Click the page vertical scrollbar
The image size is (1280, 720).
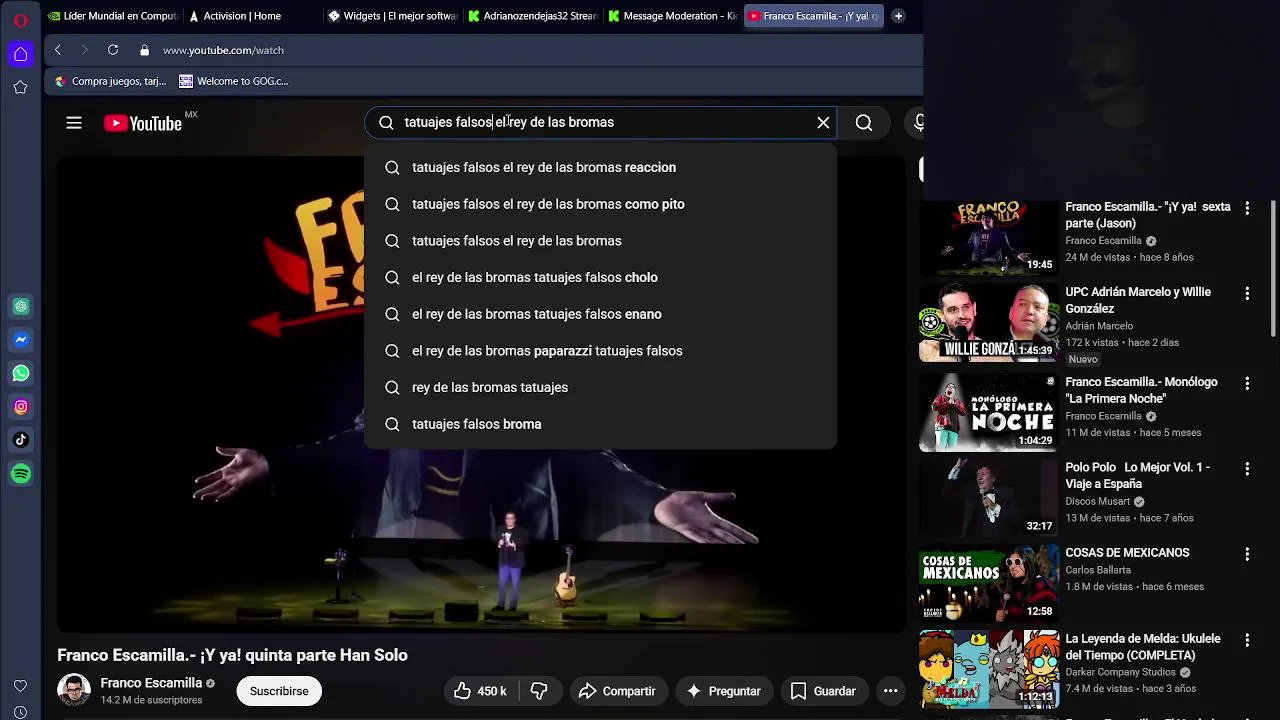click(1273, 270)
